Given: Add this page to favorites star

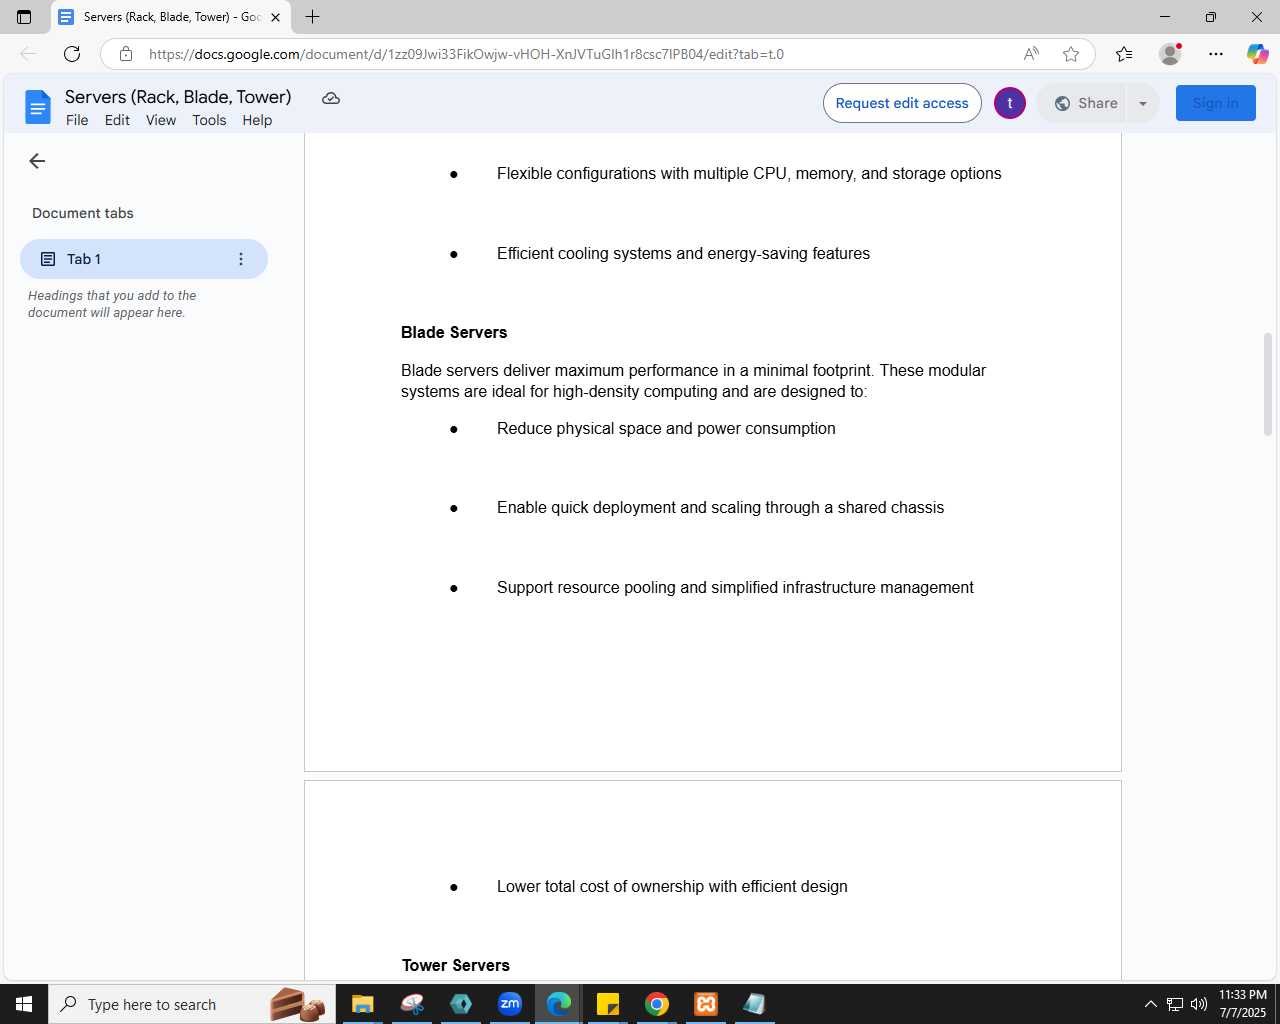Looking at the screenshot, I should 1071,54.
